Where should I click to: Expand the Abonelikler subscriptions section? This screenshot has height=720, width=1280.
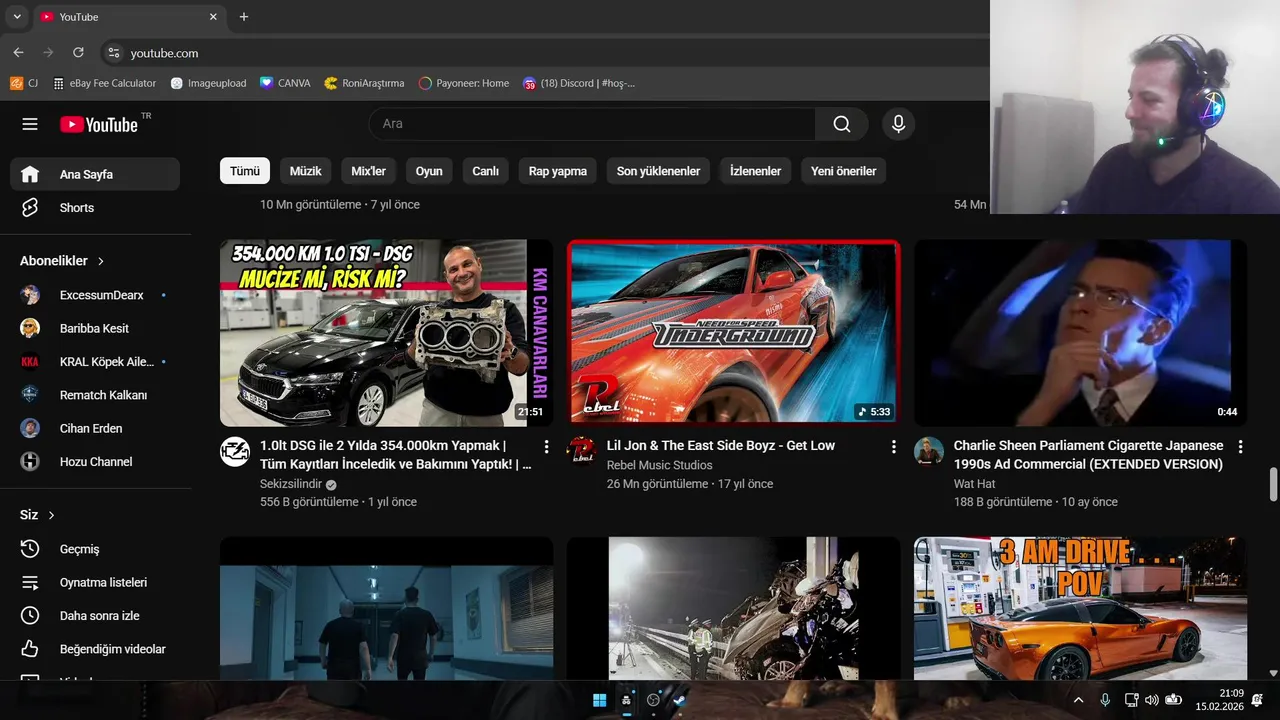click(62, 261)
